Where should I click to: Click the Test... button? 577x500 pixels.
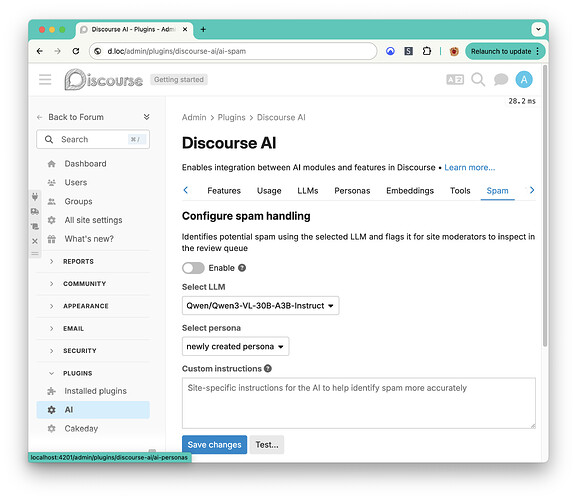click(x=267, y=445)
